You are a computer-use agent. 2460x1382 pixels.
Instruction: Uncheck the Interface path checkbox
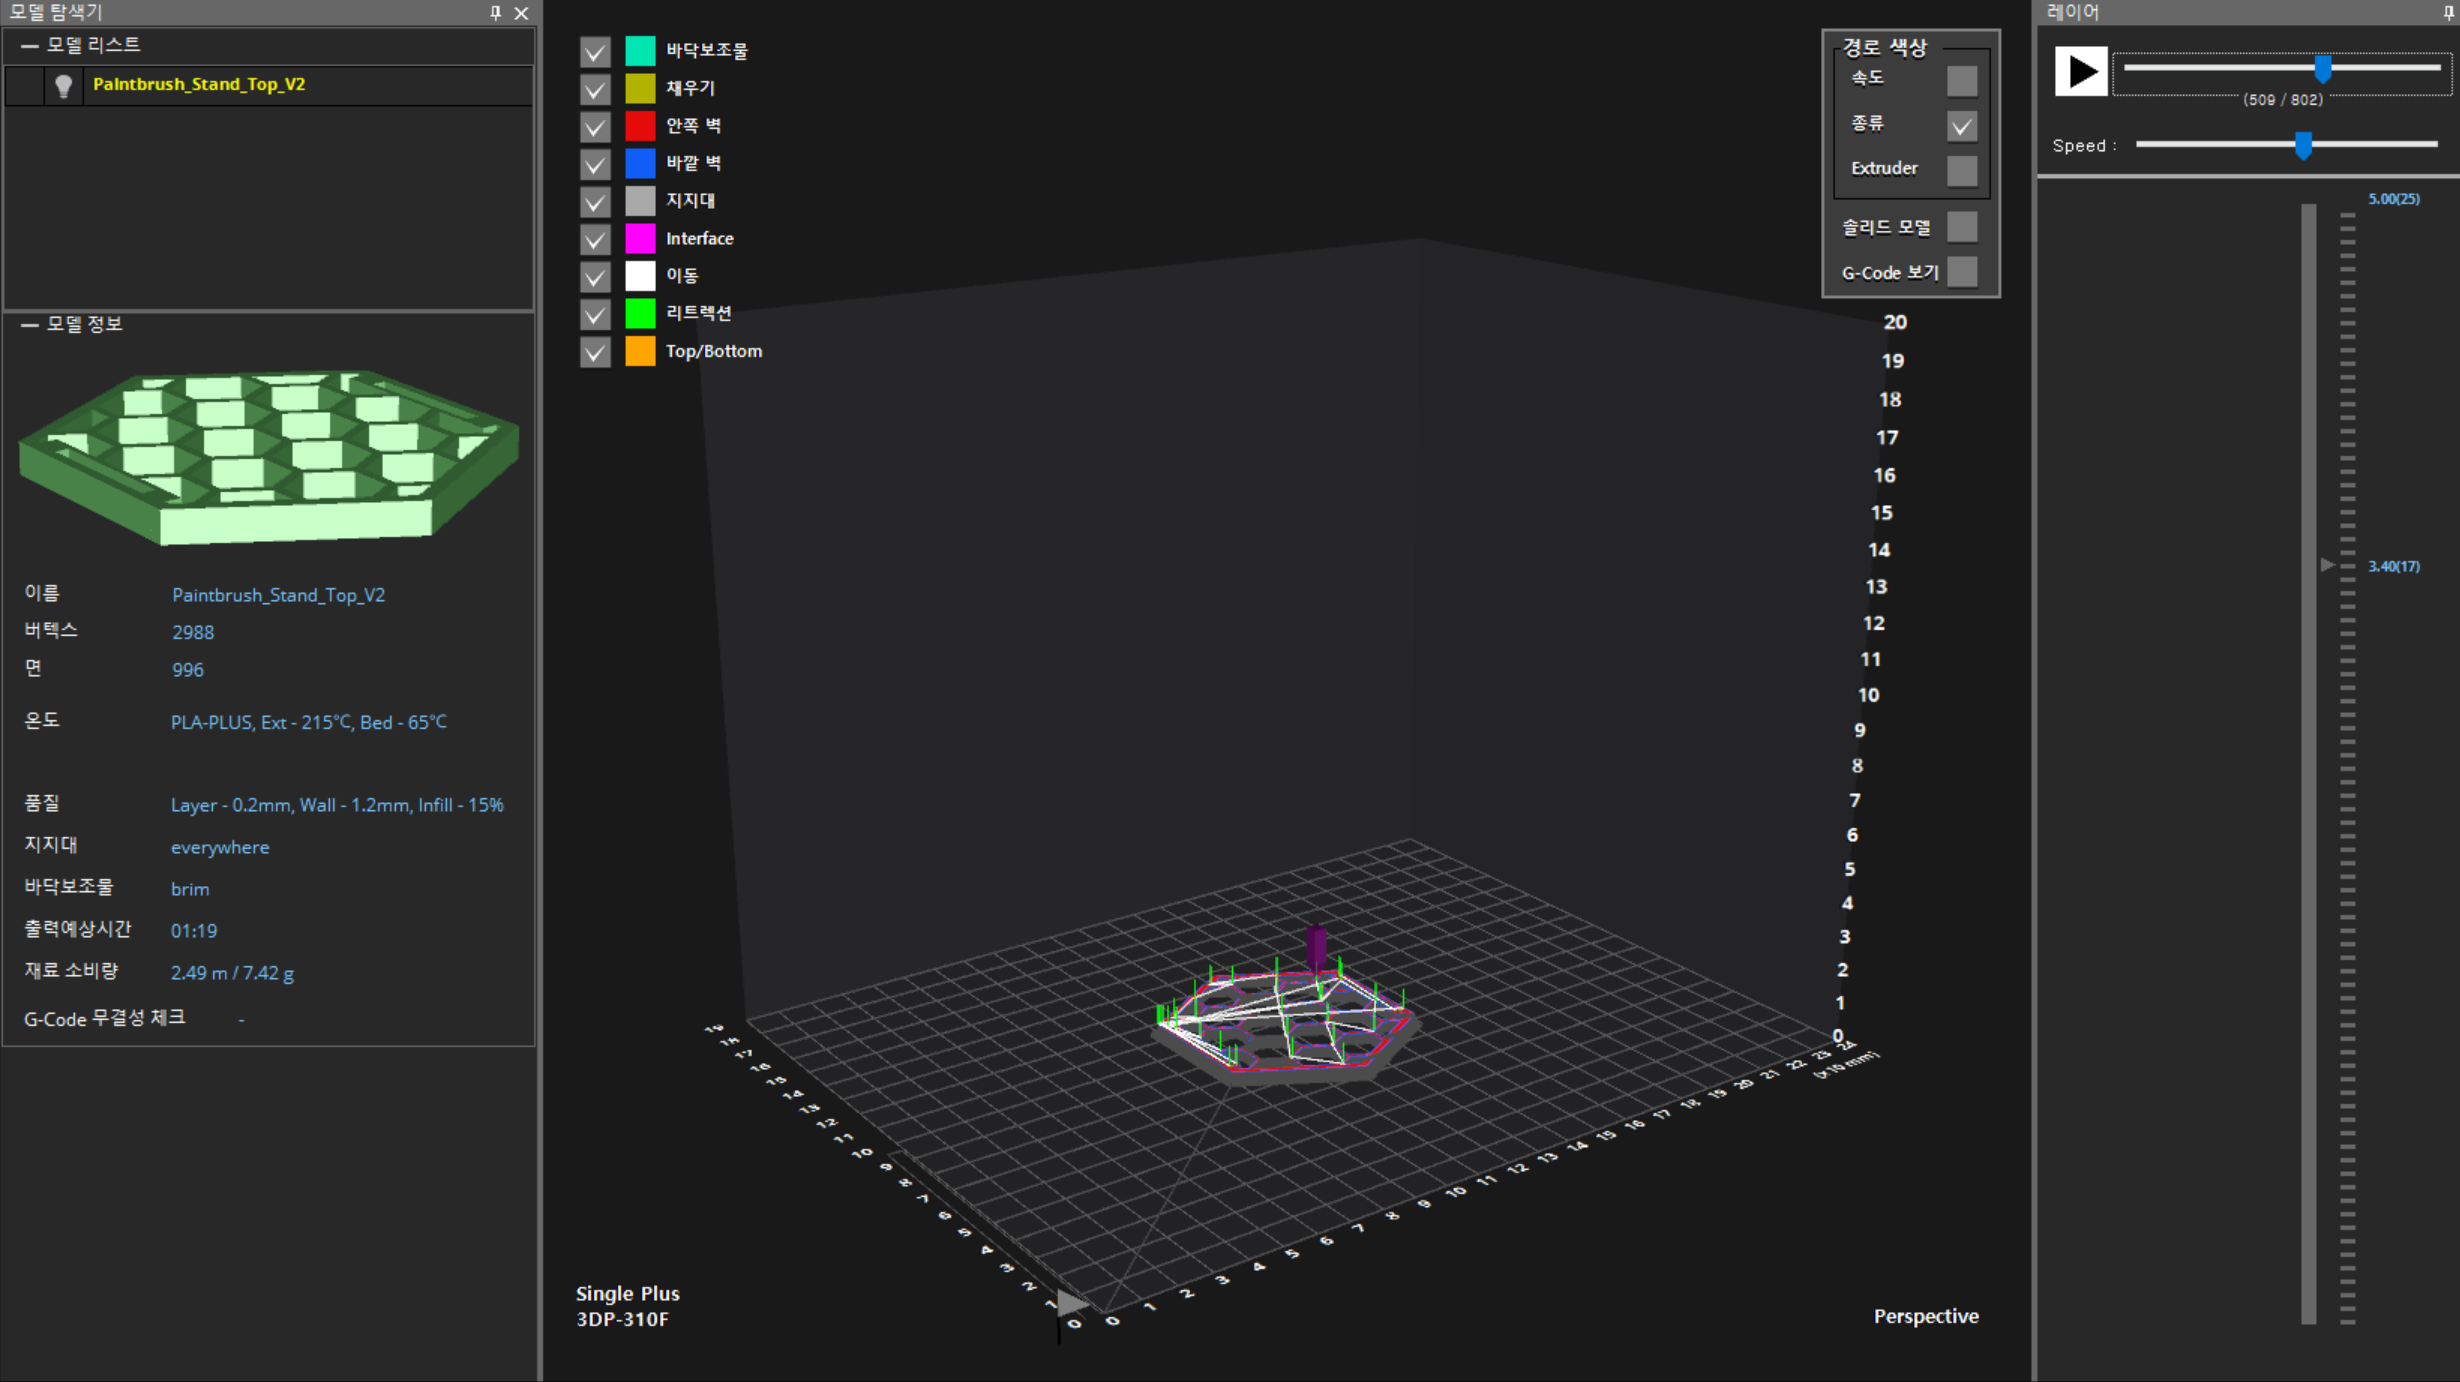pos(595,239)
